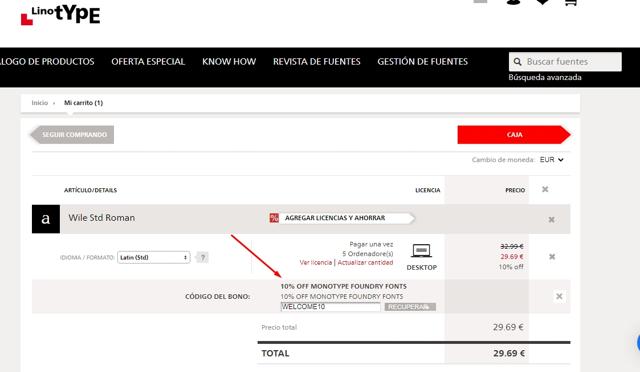The image size is (640, 372).
Task: Open Búsqueda avanzada link
Action: pyautogui.click(x=544, y=77)
